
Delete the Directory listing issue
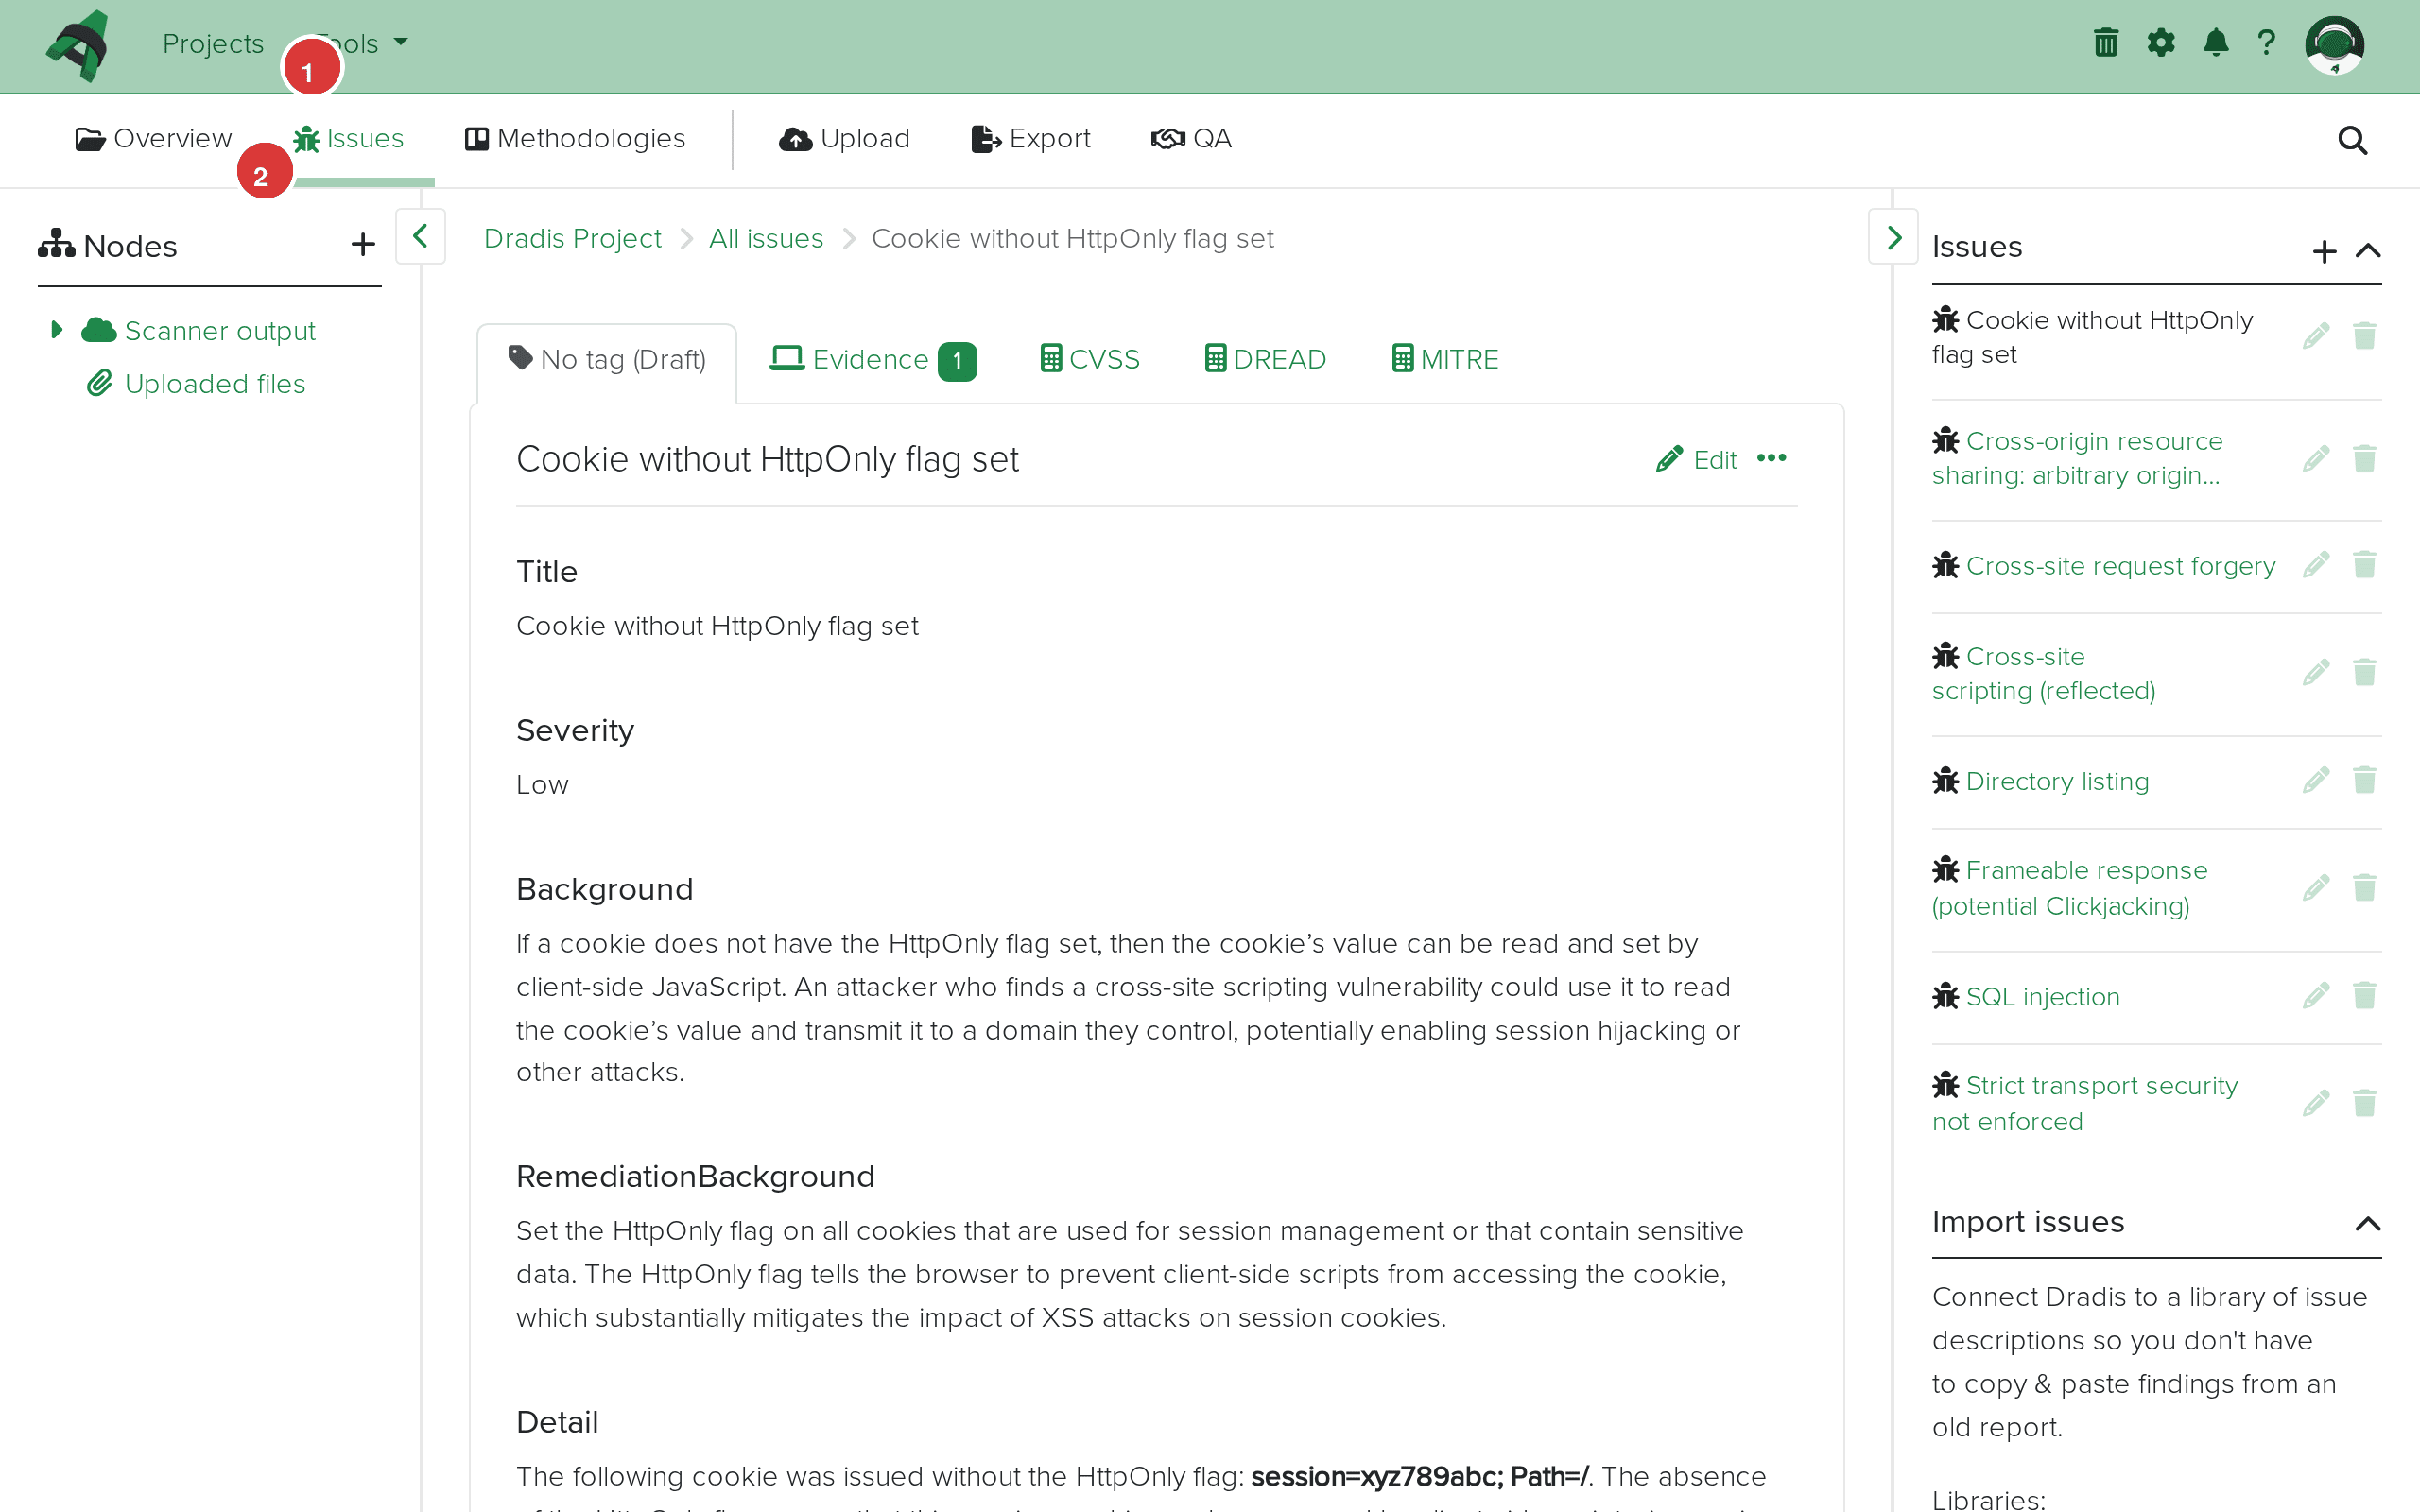click(2364, 780)
